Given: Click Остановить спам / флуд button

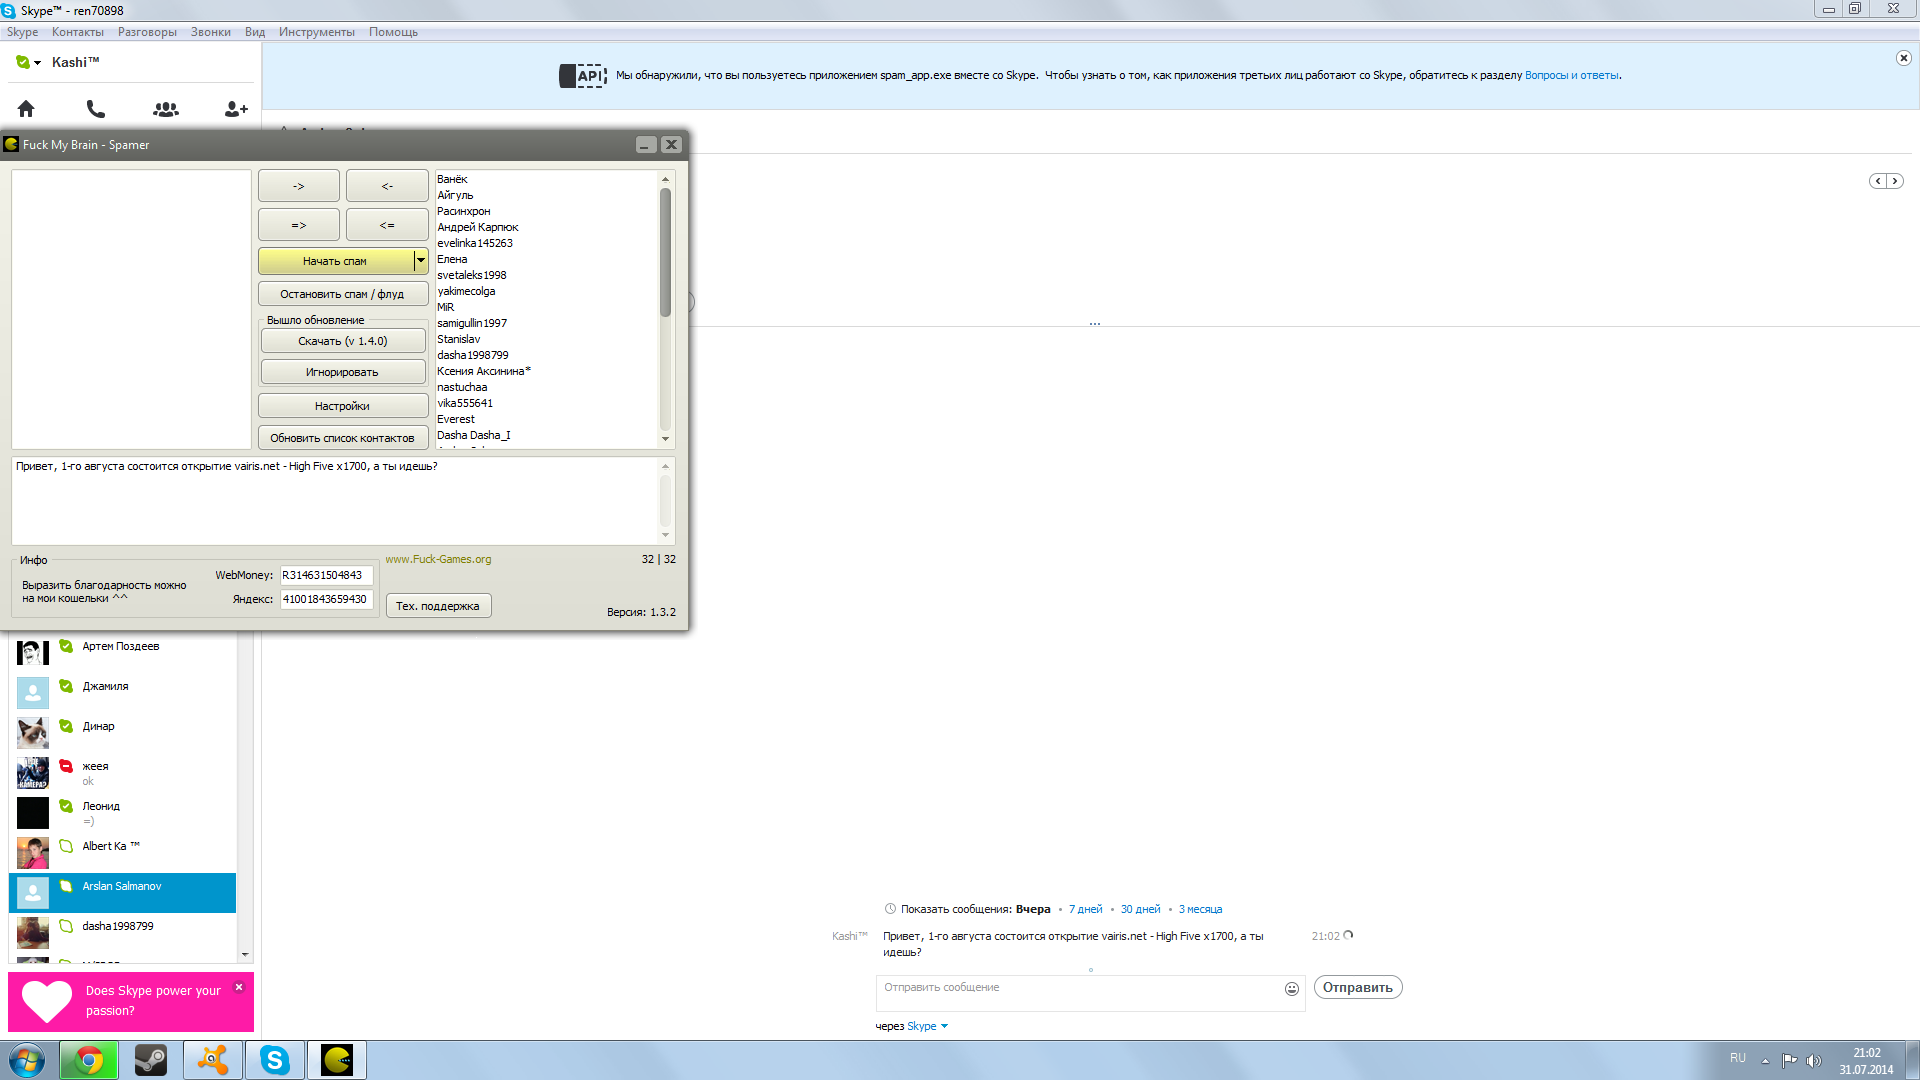Looking at the screenshot, I should pos(343,294).
